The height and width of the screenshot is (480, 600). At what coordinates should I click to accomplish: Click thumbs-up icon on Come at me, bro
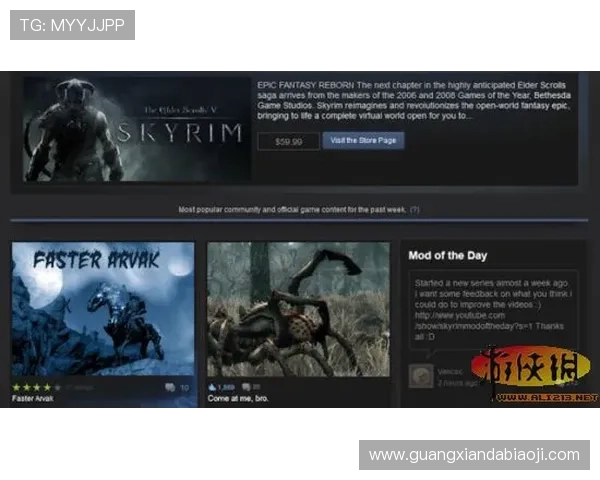point(214,387)
